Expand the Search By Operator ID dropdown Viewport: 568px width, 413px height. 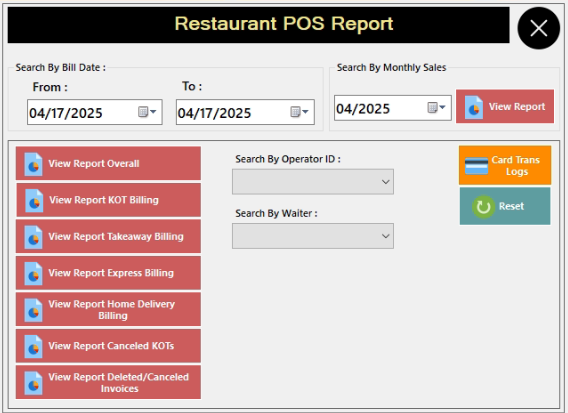click(385, 182)
